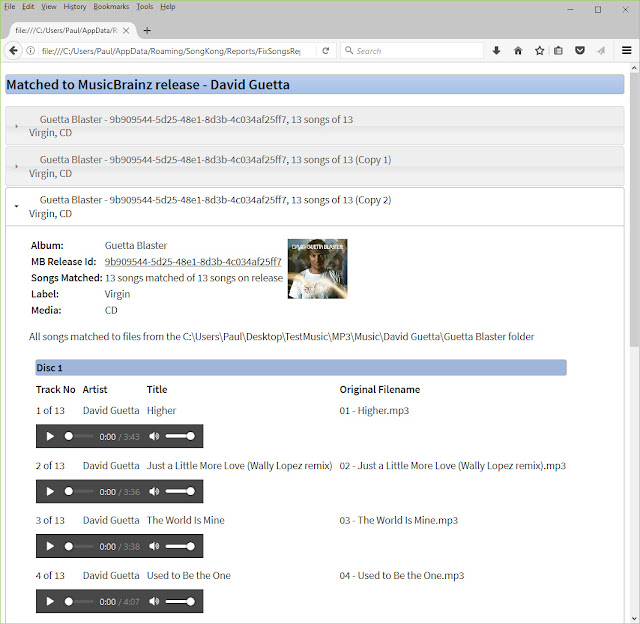
Task: Click the seek bar of the 3:36 player
Action: 79,491
